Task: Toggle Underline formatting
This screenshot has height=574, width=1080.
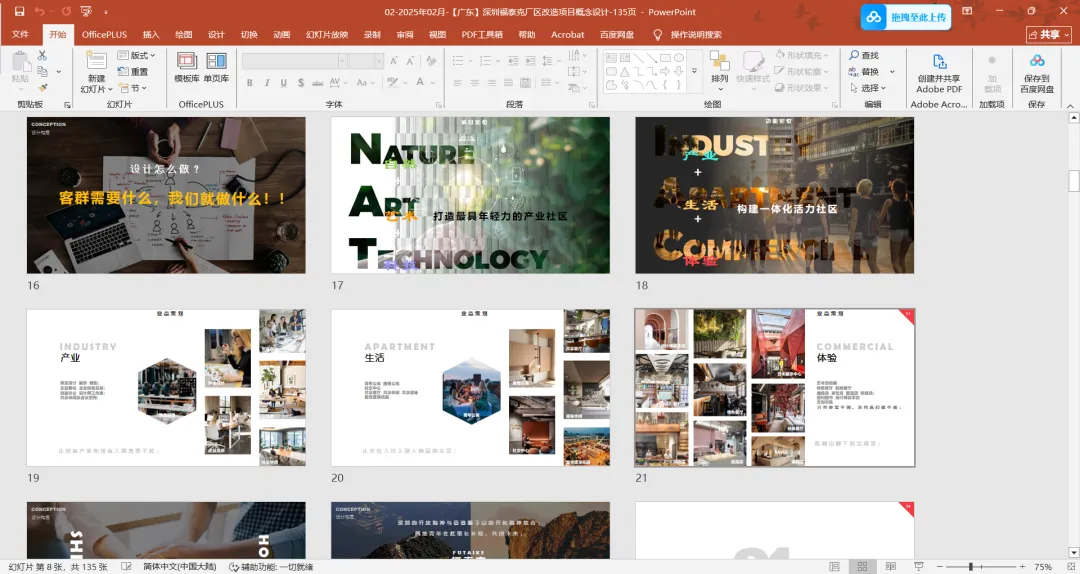Action: coord(284,83)
